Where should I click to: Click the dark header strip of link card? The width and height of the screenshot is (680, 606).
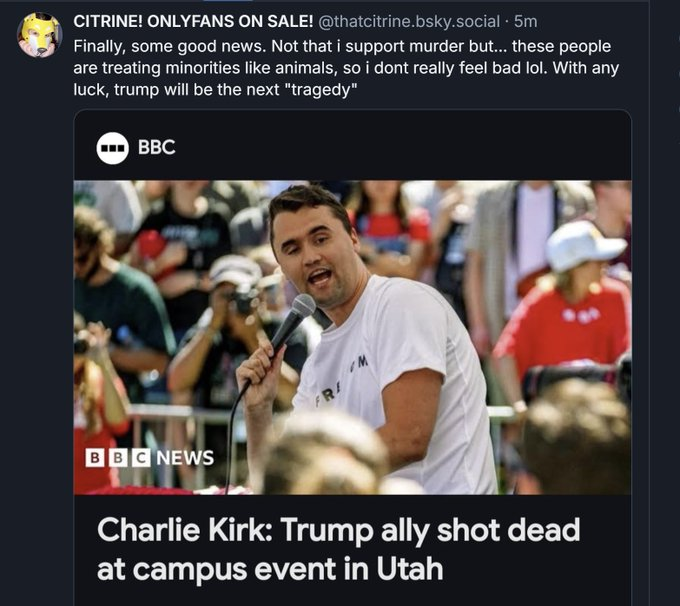coord(353,146)
